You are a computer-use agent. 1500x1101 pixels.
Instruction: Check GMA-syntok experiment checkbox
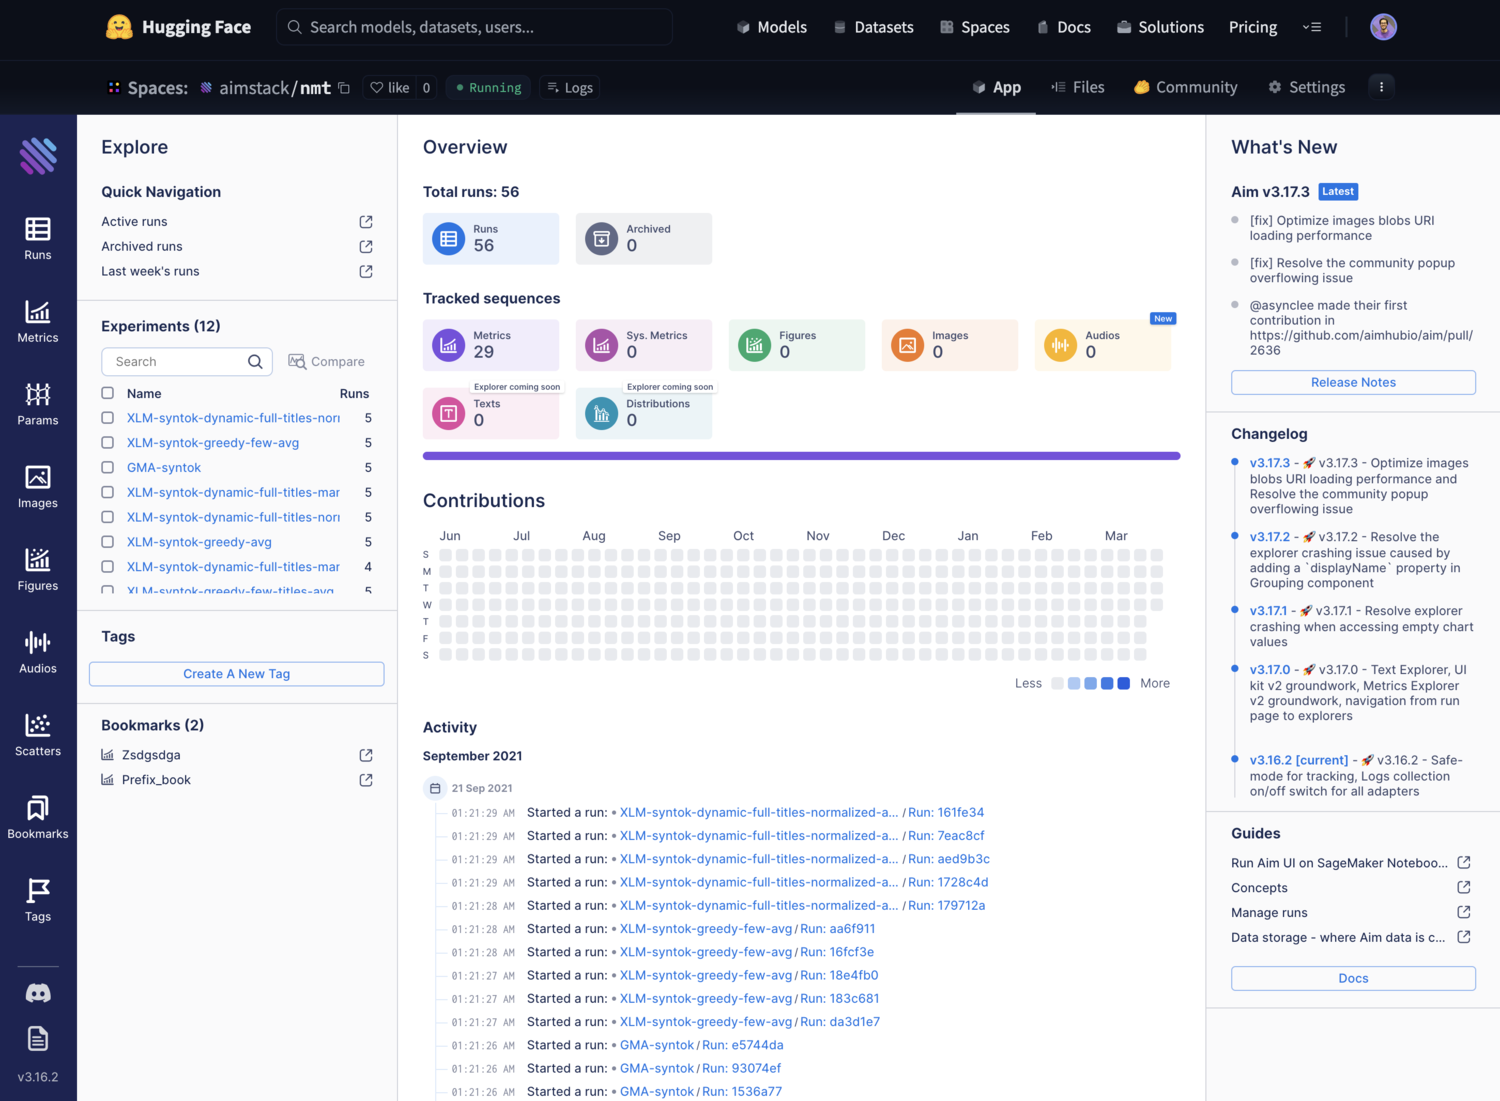[108, 467]
